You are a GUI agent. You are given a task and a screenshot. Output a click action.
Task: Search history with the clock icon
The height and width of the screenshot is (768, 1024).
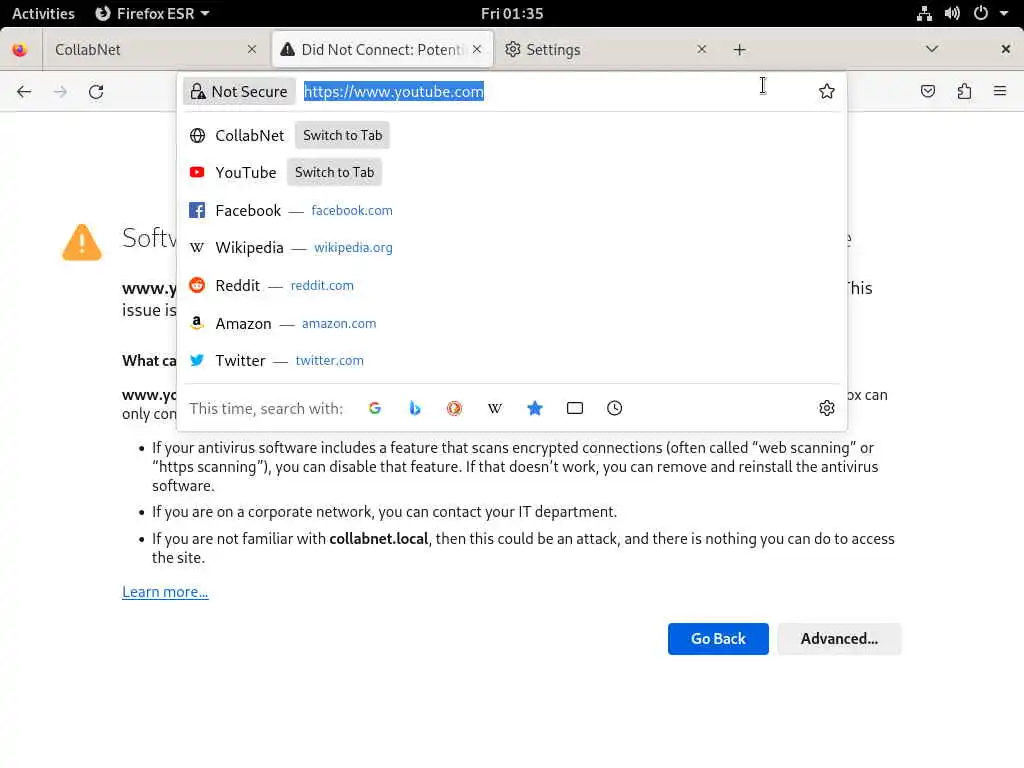pyautogui.click(x=615, y=408)
